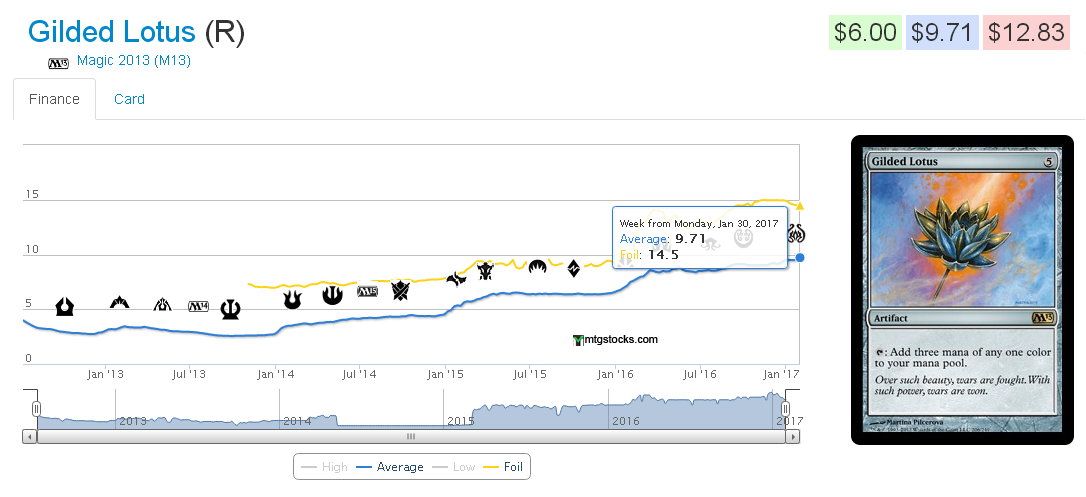Click the 2015 label in navigator

tap(461, 420)
